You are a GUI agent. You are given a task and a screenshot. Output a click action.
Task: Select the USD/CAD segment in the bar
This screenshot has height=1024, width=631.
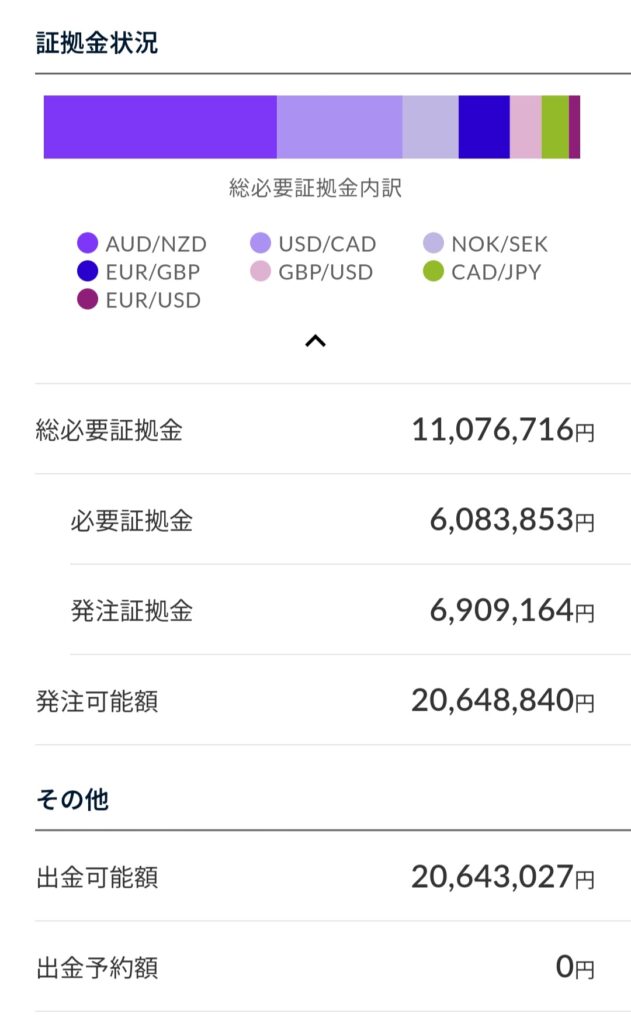pyautogui.click(x=339, y=127)
